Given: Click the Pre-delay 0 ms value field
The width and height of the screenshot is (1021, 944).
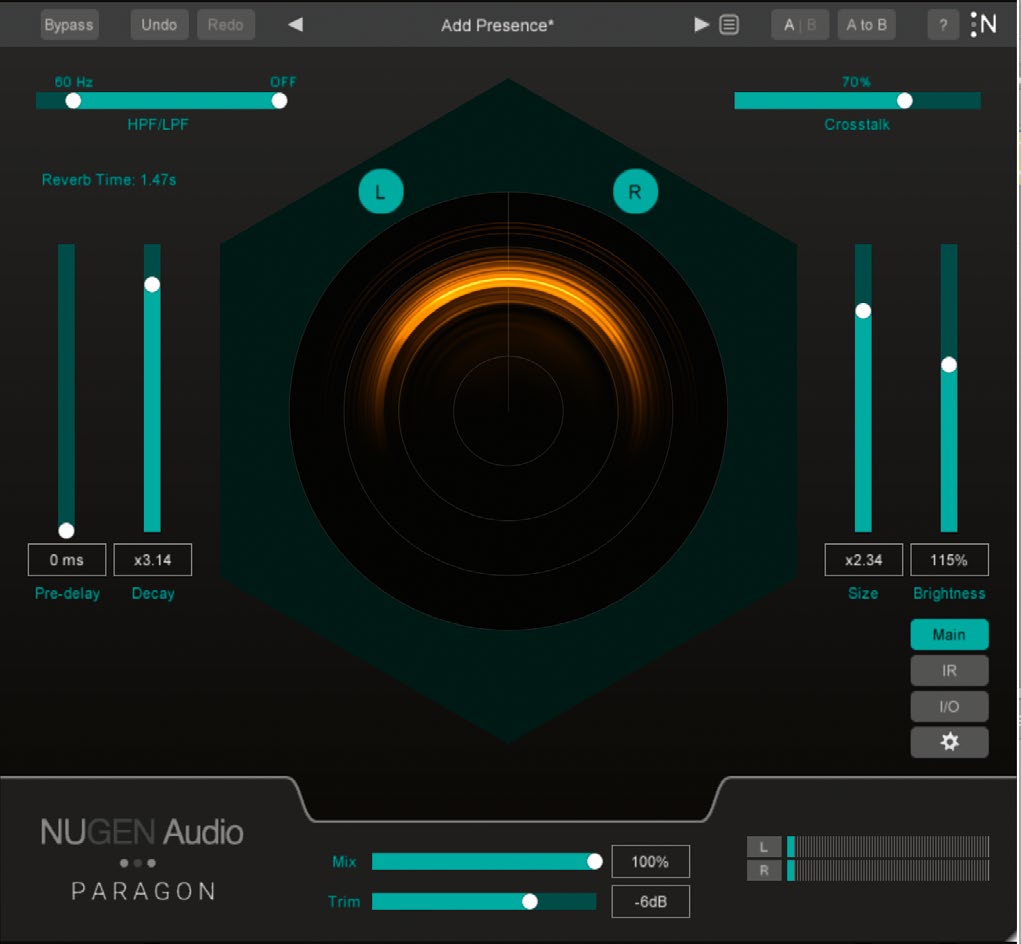Looking at the screenshot, I should (66, 560).
